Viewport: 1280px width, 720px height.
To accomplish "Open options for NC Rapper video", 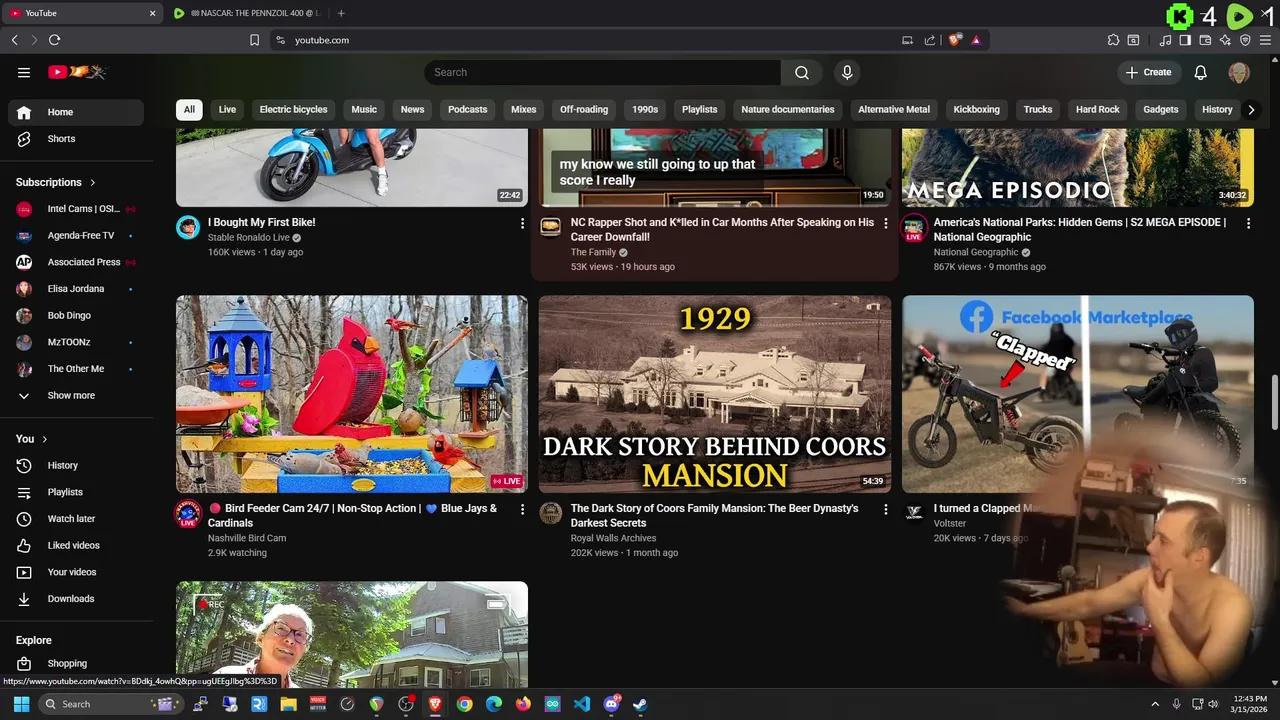I will (x=885, y=224).
